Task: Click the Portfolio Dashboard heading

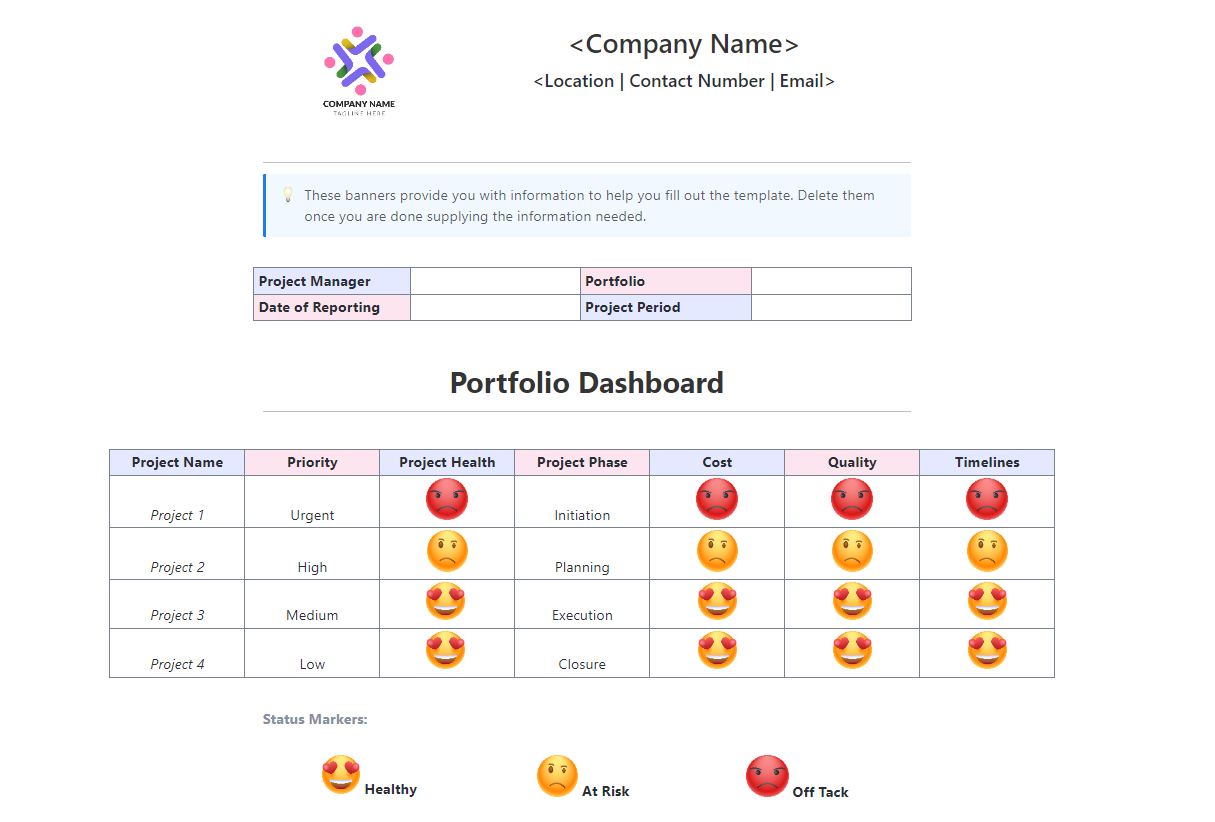Action: click(586, 383)
